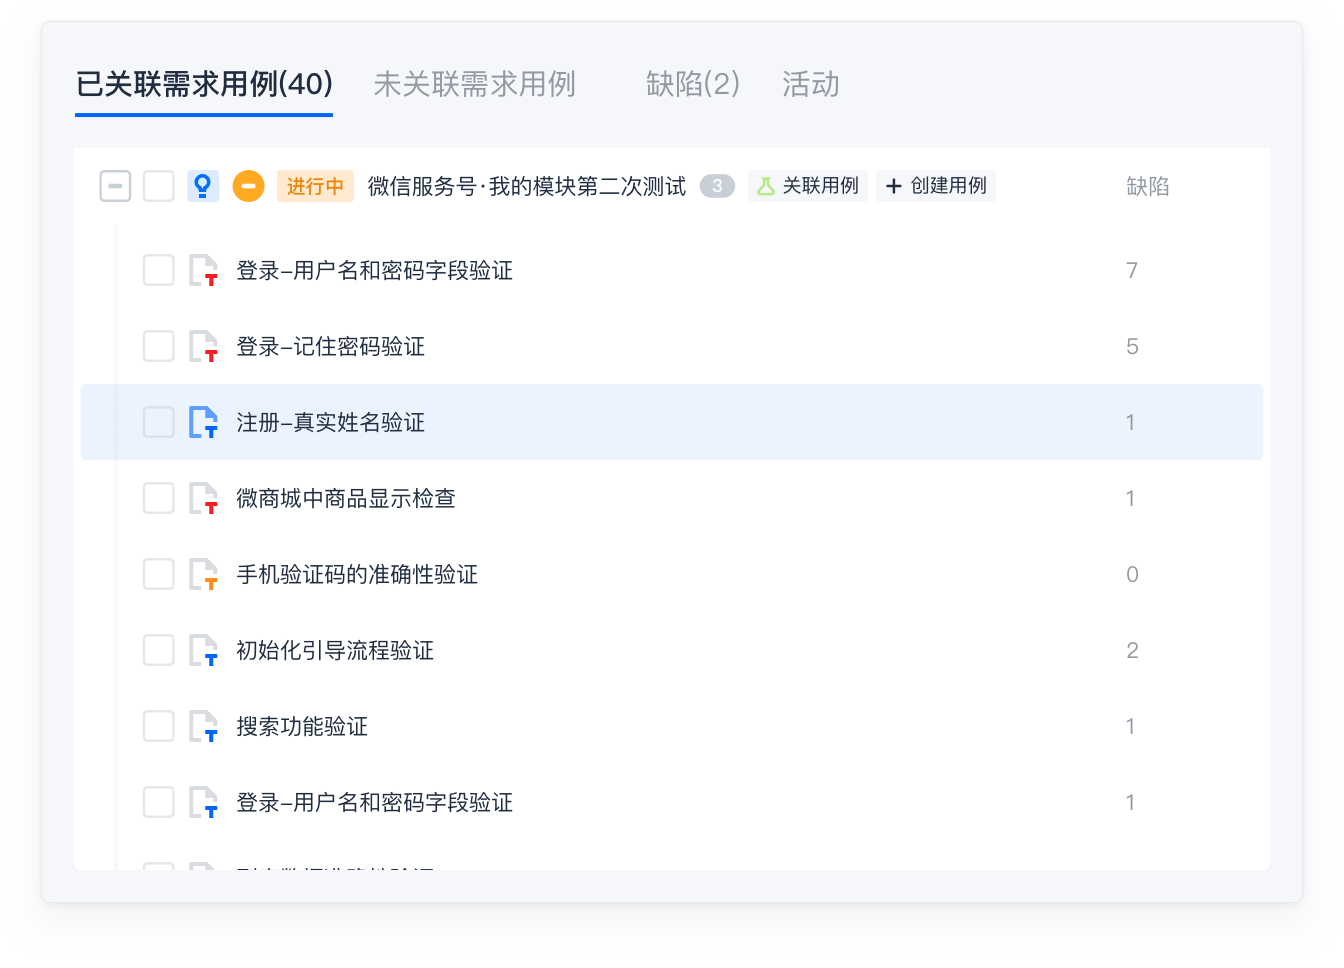Open the 微信服务号·我的模块第二次测试 requirement title
Screen dimensions: 1344x968
click(x=527, y=186)
